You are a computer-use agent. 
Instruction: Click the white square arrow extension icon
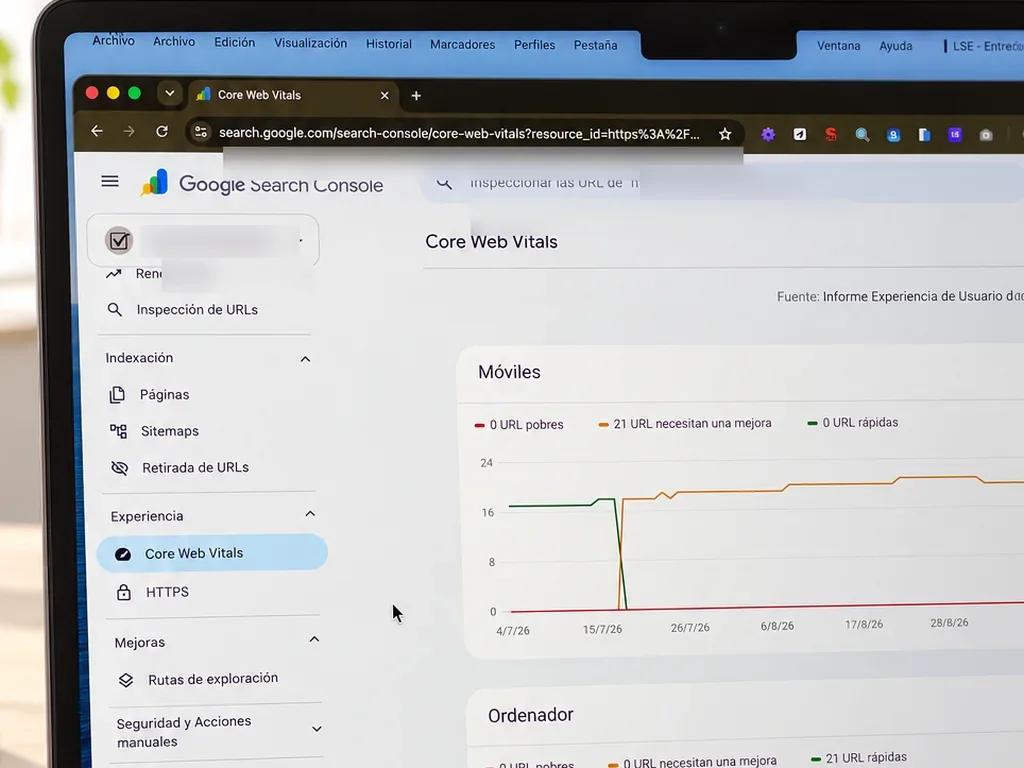(799, 134)
